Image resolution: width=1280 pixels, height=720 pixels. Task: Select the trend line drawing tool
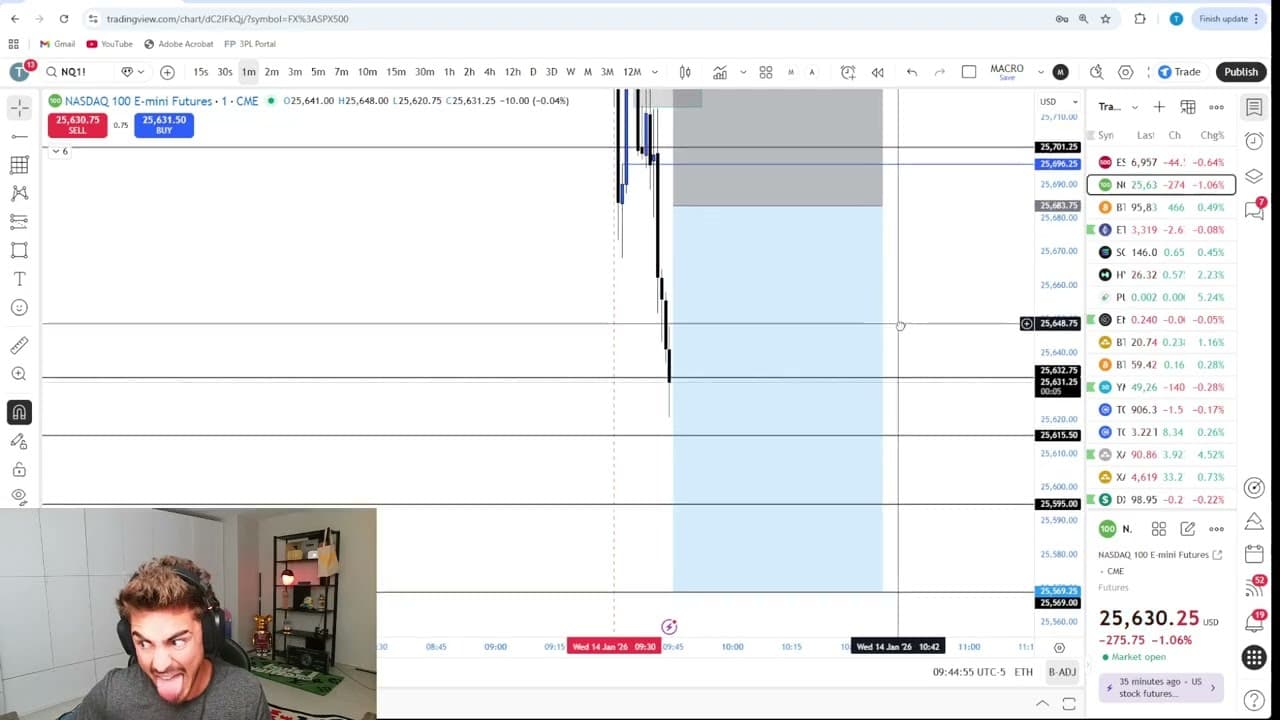[x=19, y=136]
